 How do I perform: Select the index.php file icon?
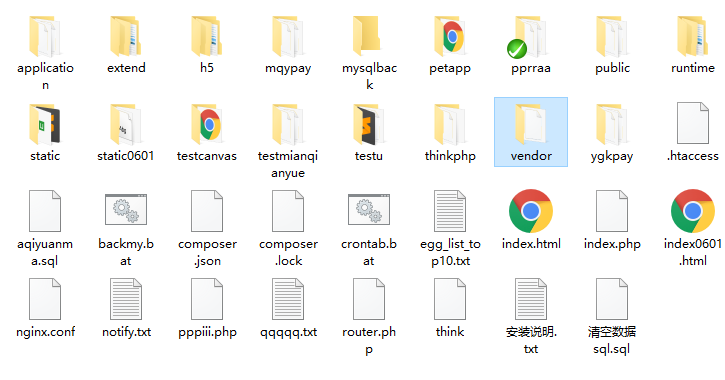point(611,211)
